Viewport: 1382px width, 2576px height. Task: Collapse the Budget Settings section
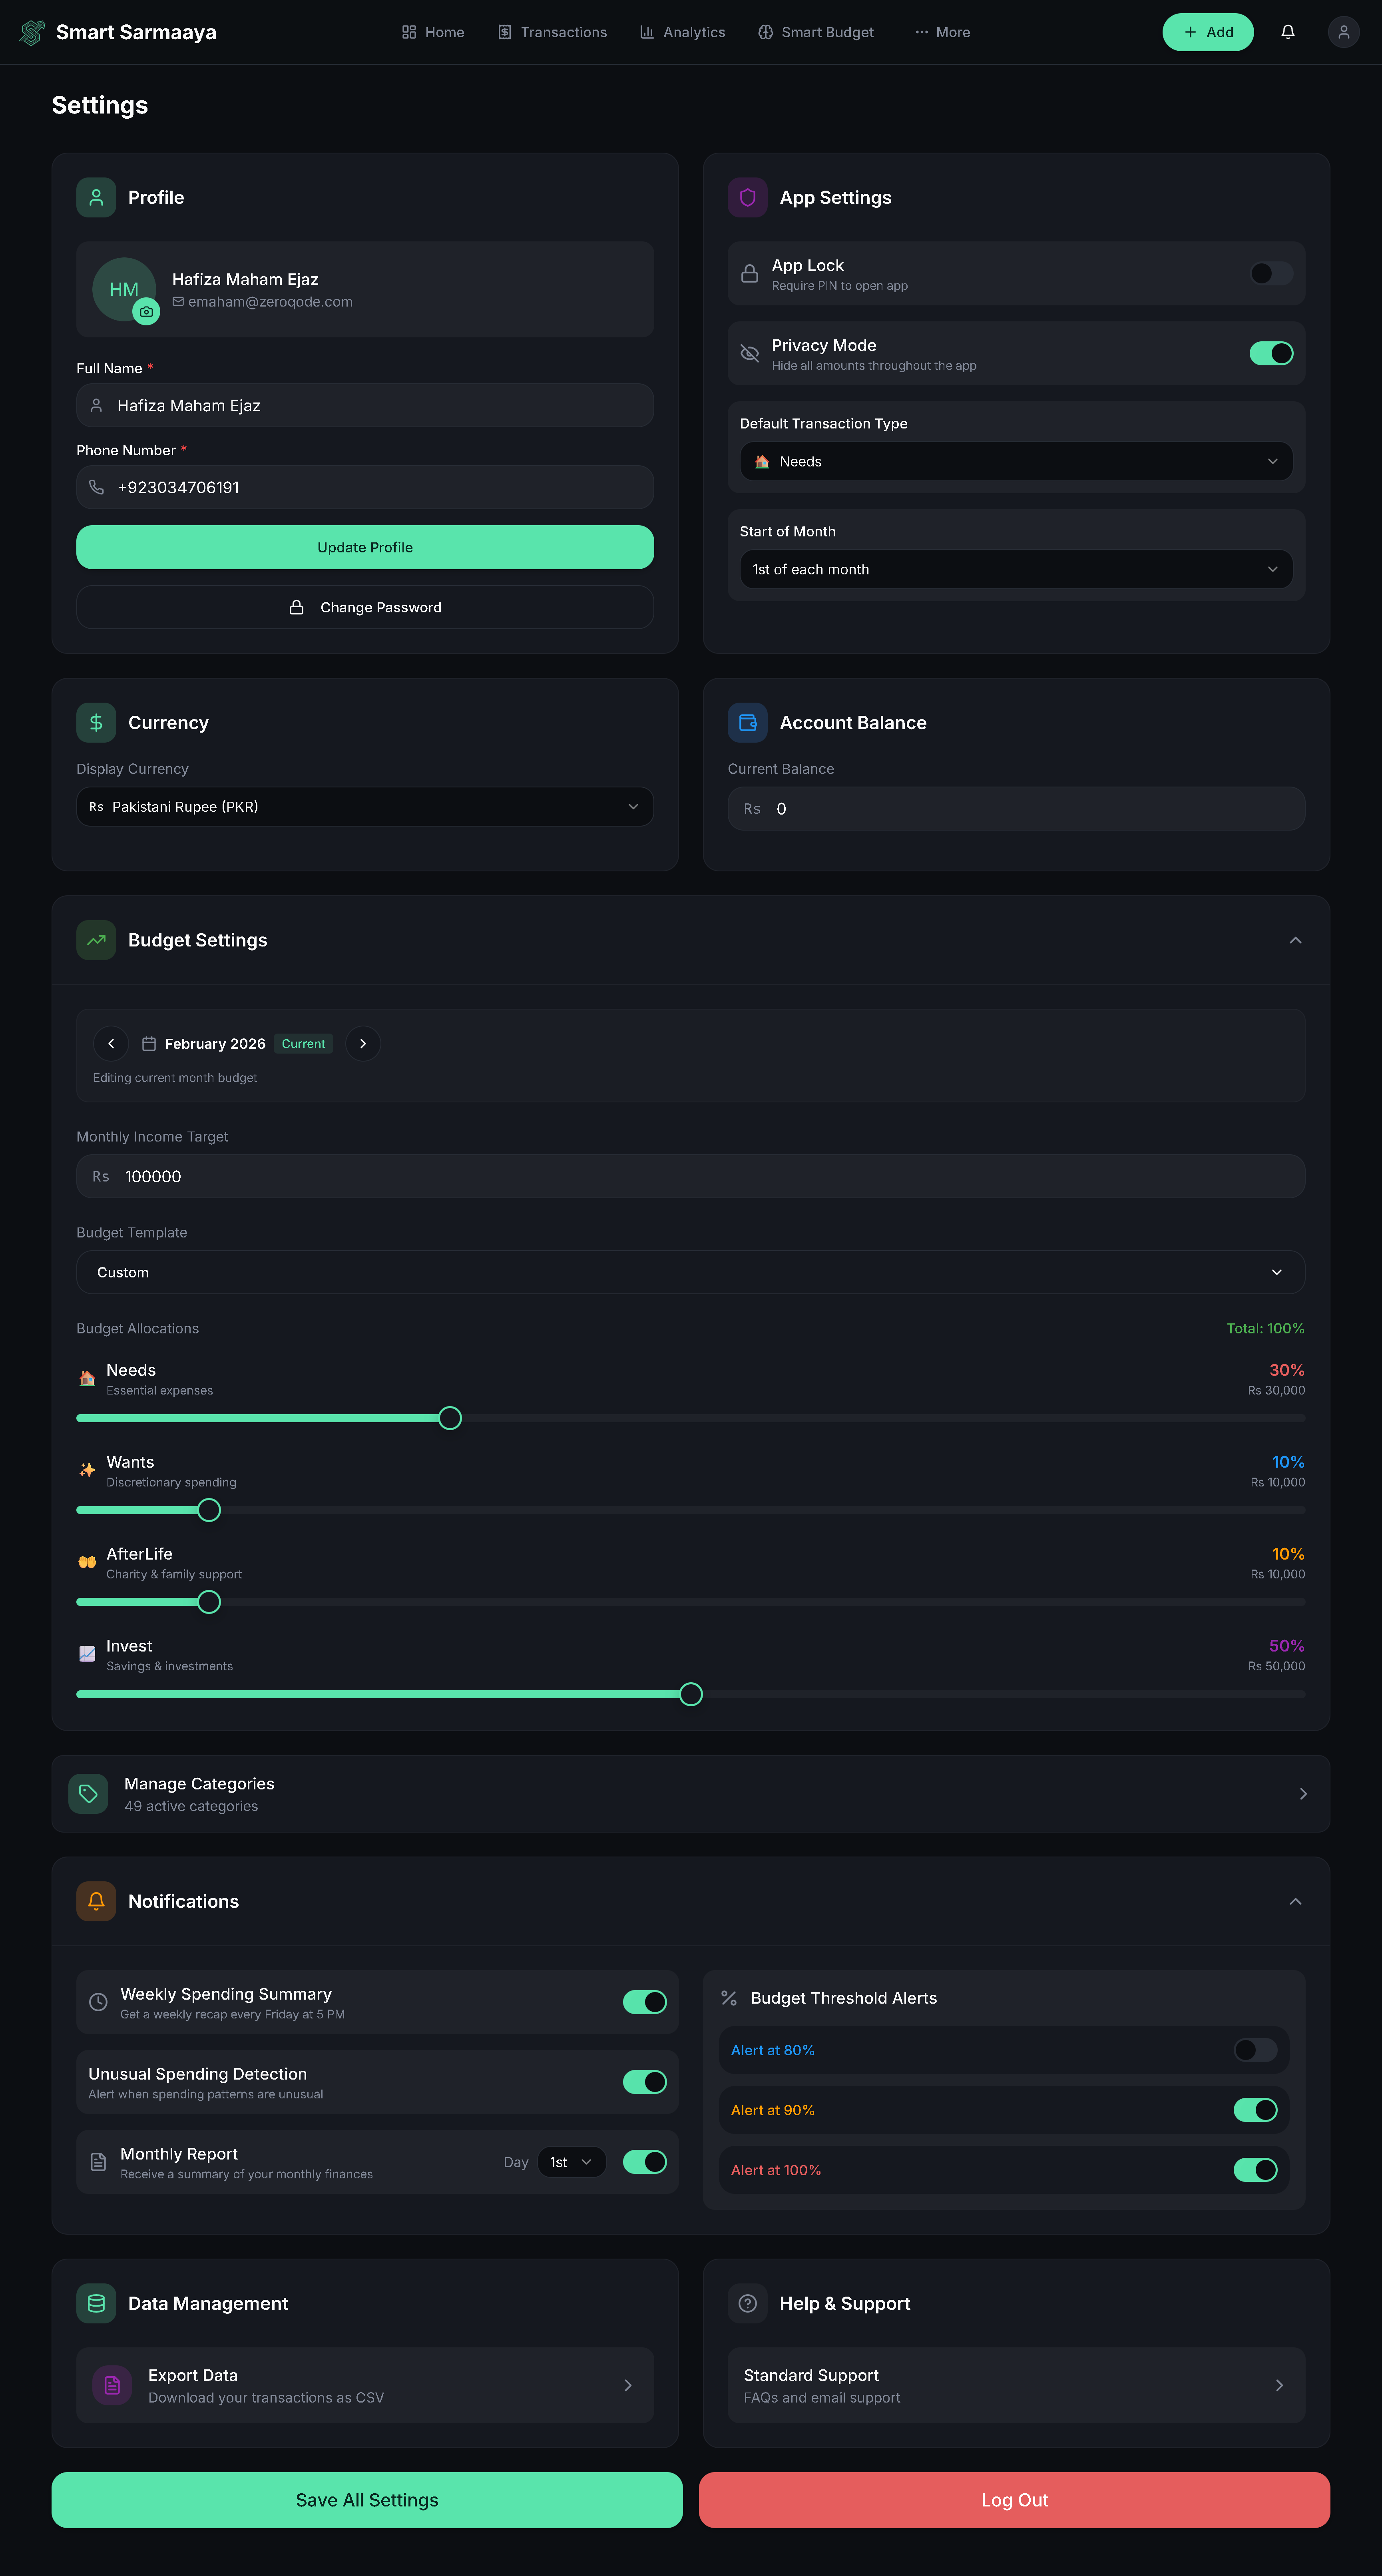pyautogui.click(x=1295, y=940)
